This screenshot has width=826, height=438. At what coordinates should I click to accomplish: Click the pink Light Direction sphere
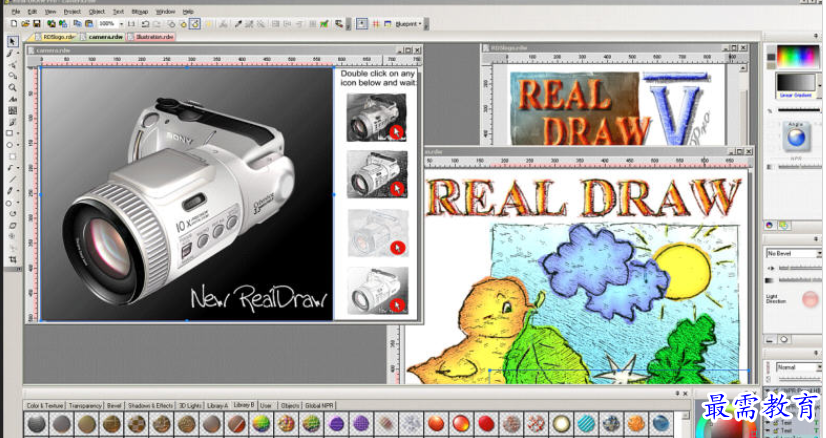(810, 299)
